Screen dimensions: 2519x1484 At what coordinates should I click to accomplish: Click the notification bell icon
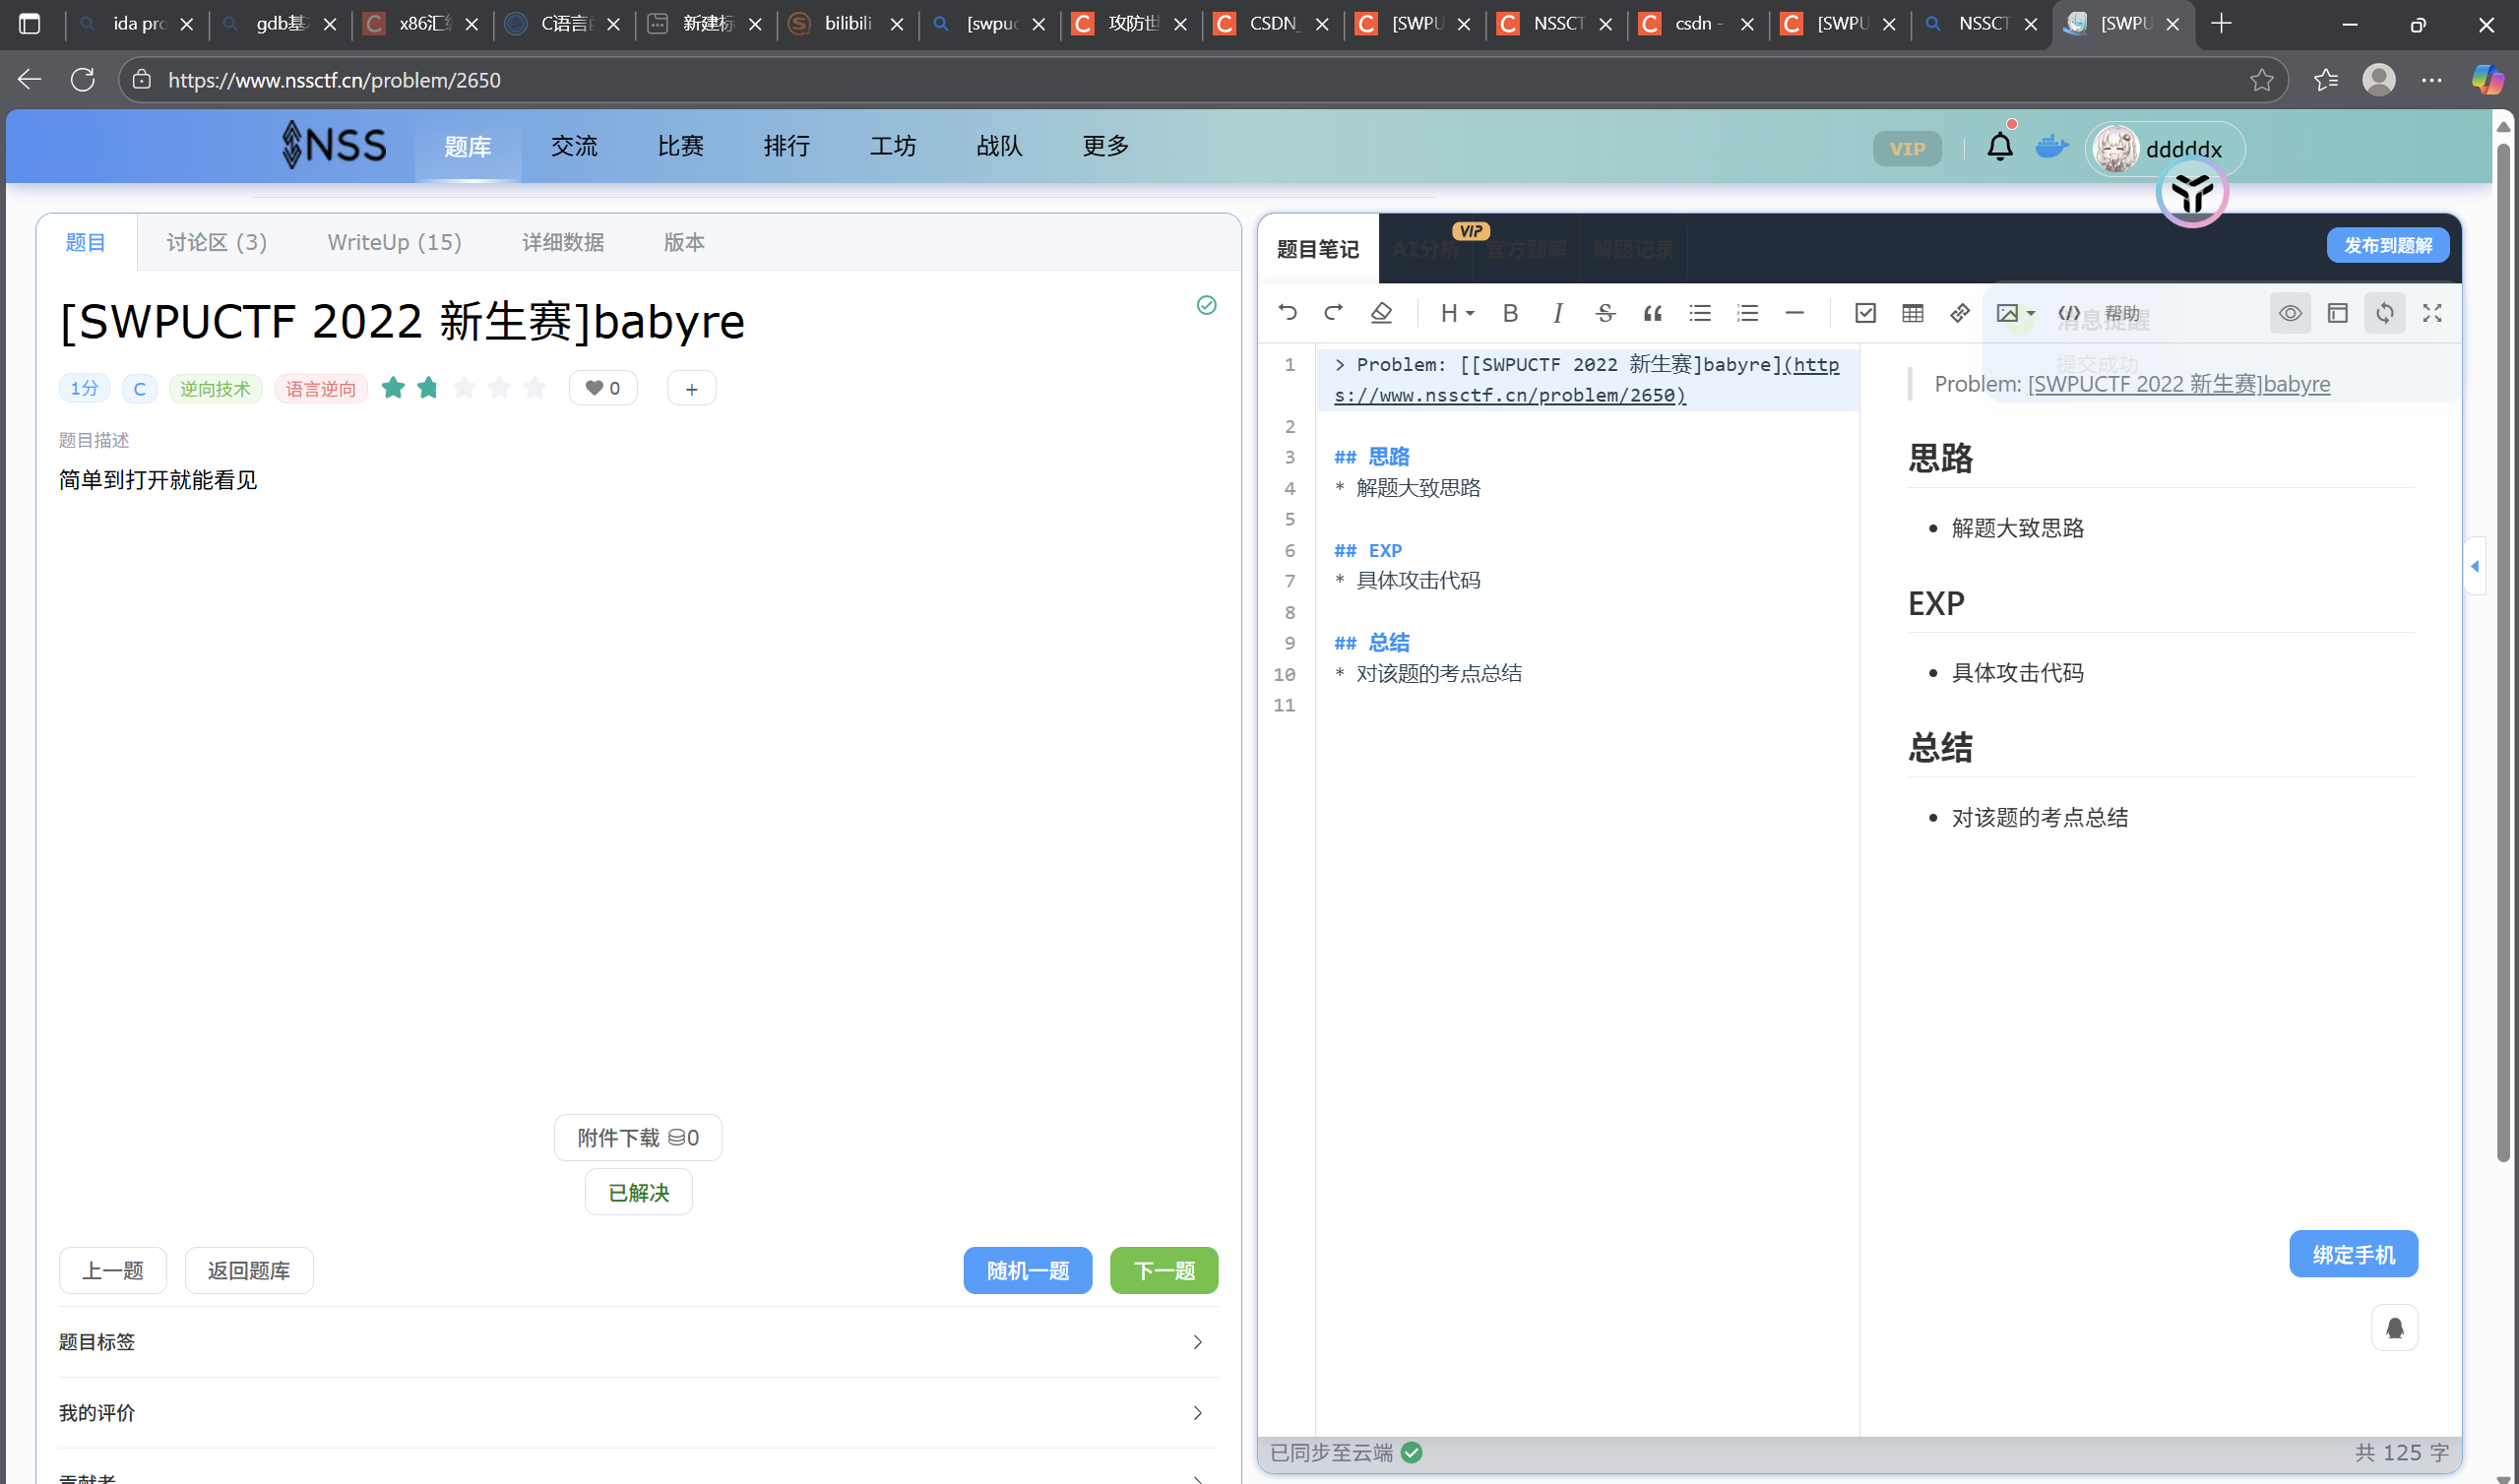click(1999, 147)
